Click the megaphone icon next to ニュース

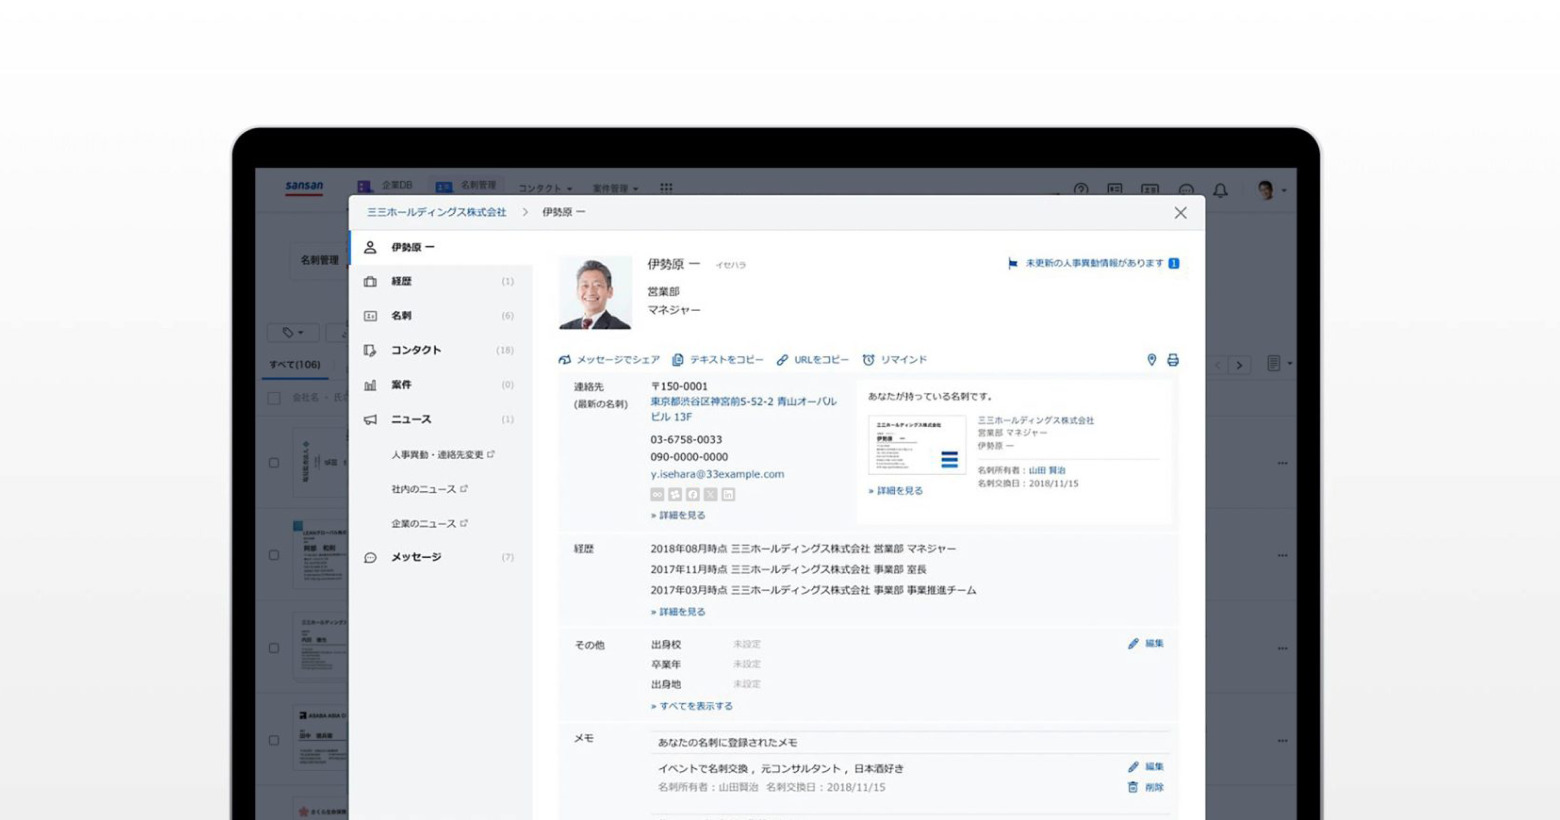point(370,420)
